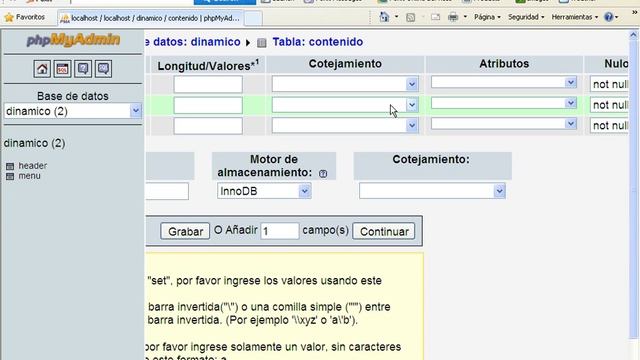Click the Cotejamiento column header
The image size is (640, 360).
345,64
